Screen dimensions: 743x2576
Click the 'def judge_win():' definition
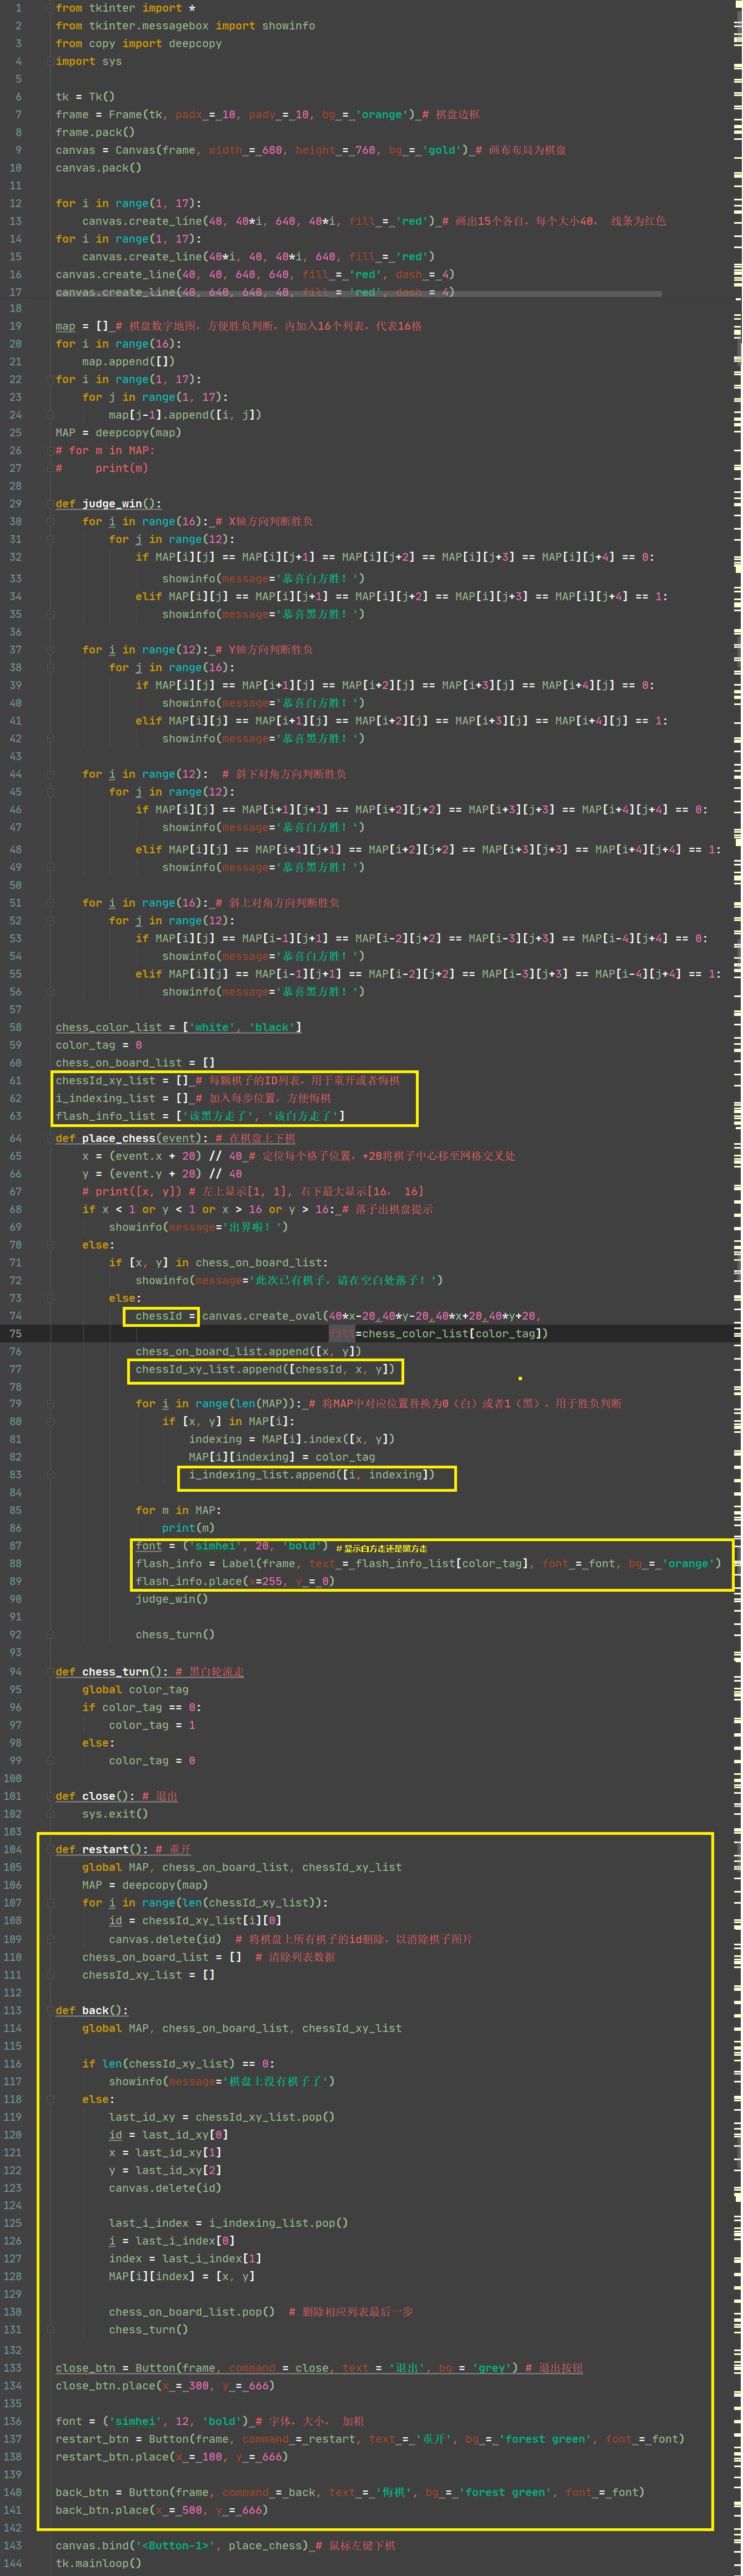tap(109, 504)
